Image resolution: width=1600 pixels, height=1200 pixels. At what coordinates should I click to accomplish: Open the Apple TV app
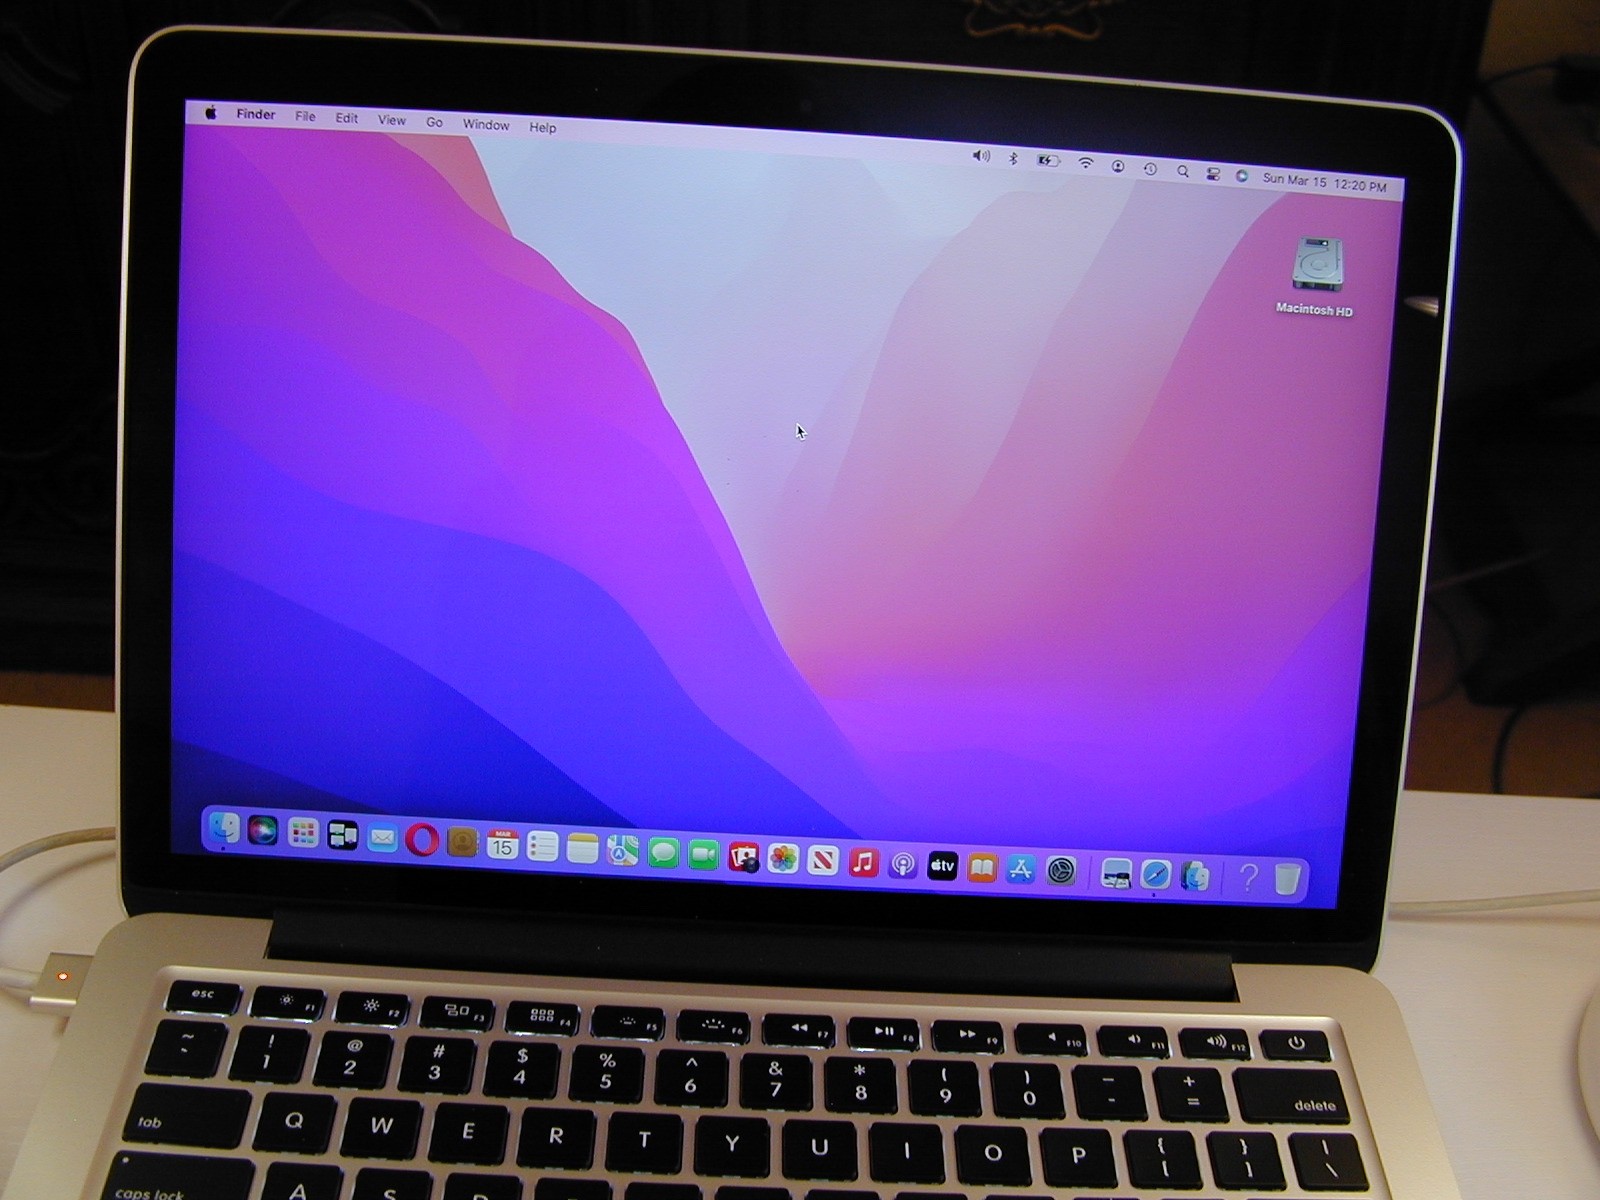[x=942, y=866]
